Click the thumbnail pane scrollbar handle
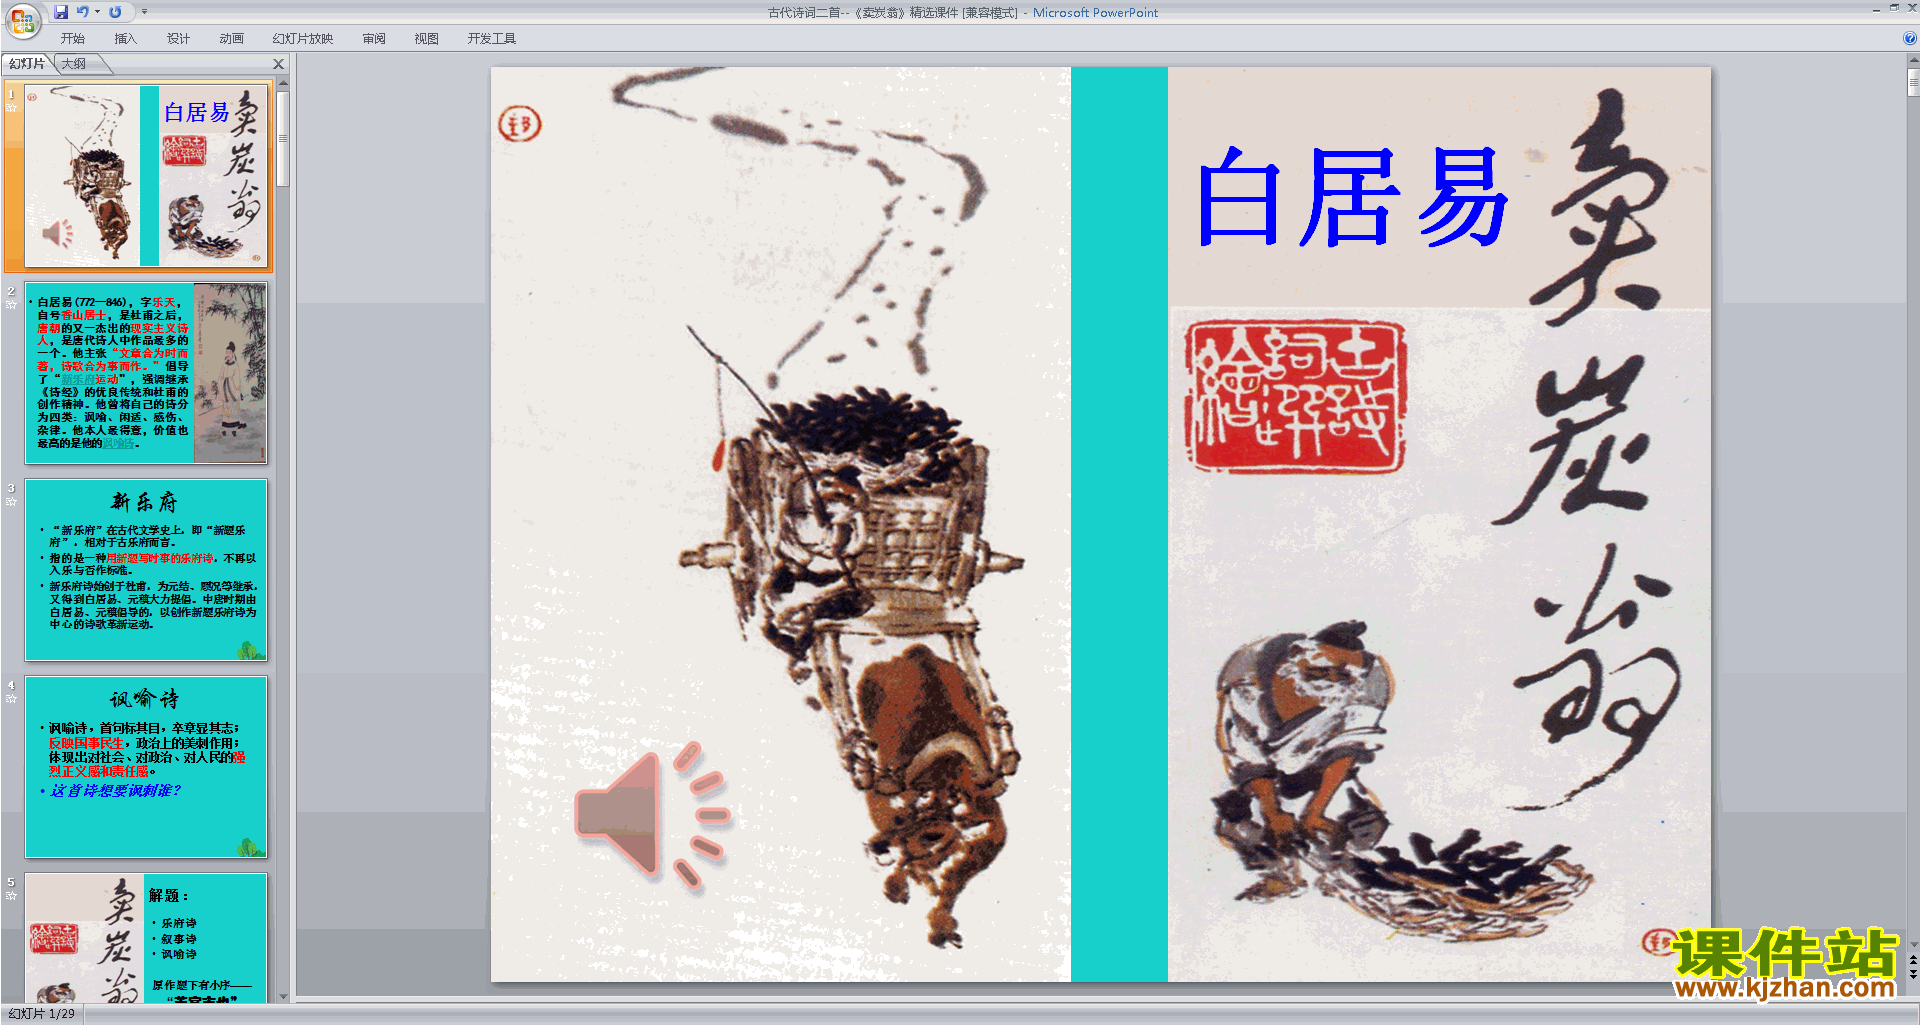The image size is (1920, 1025). 283,139
